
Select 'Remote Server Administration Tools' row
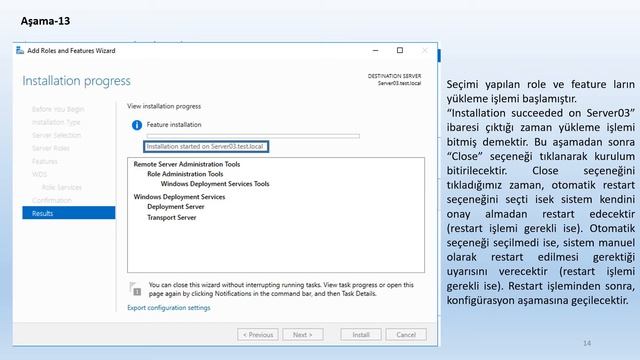187,164
